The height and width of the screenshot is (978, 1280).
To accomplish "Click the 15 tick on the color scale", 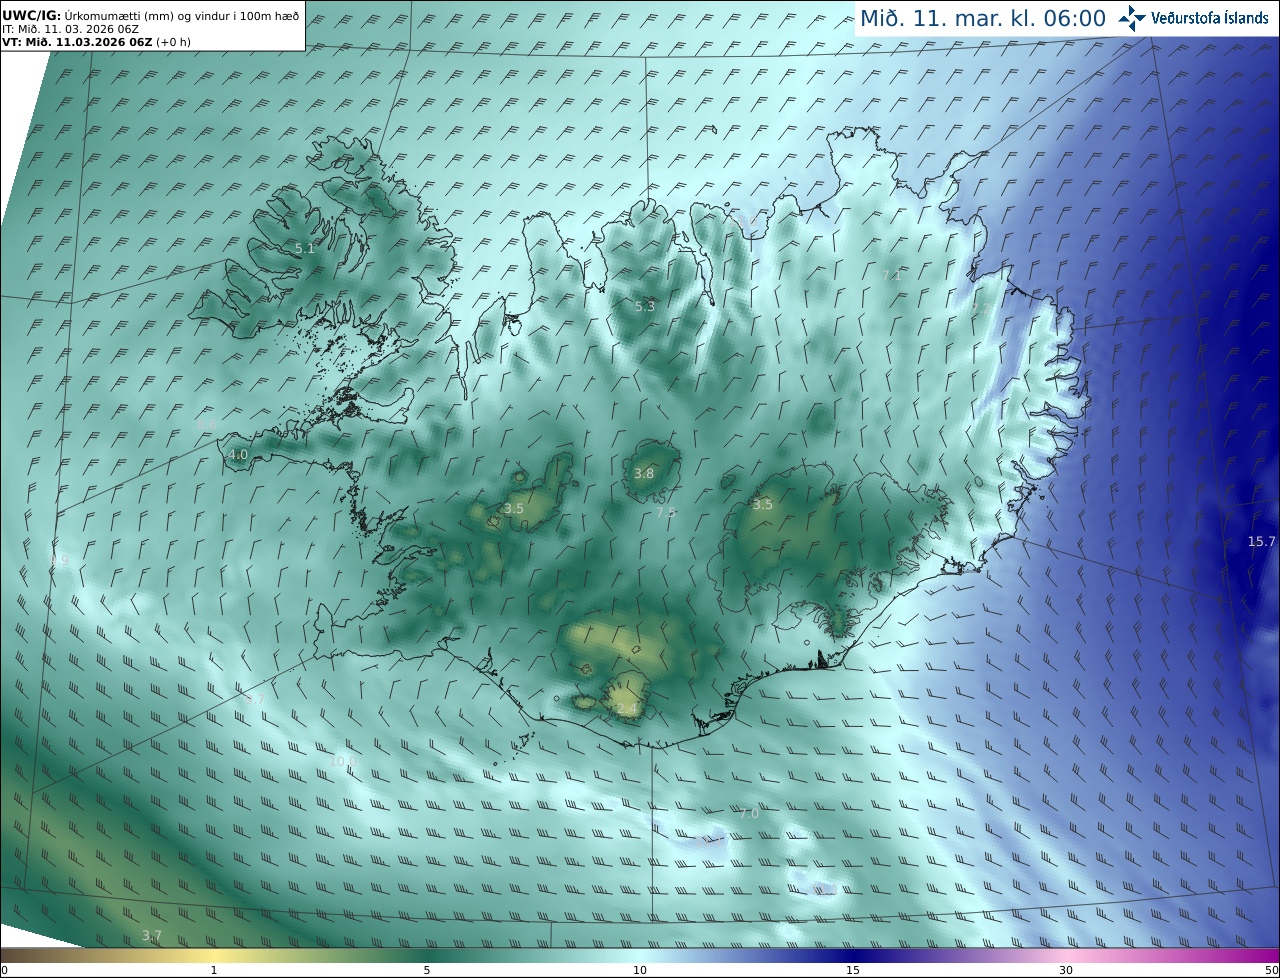I will pyautogui.click(x=853, y=970).
